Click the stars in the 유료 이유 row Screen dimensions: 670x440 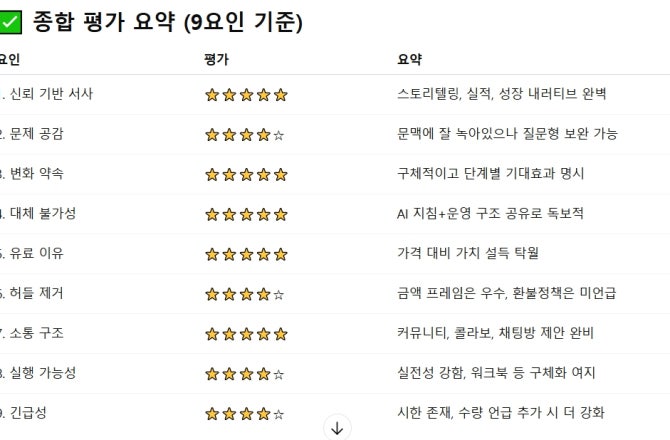(246, 255)
